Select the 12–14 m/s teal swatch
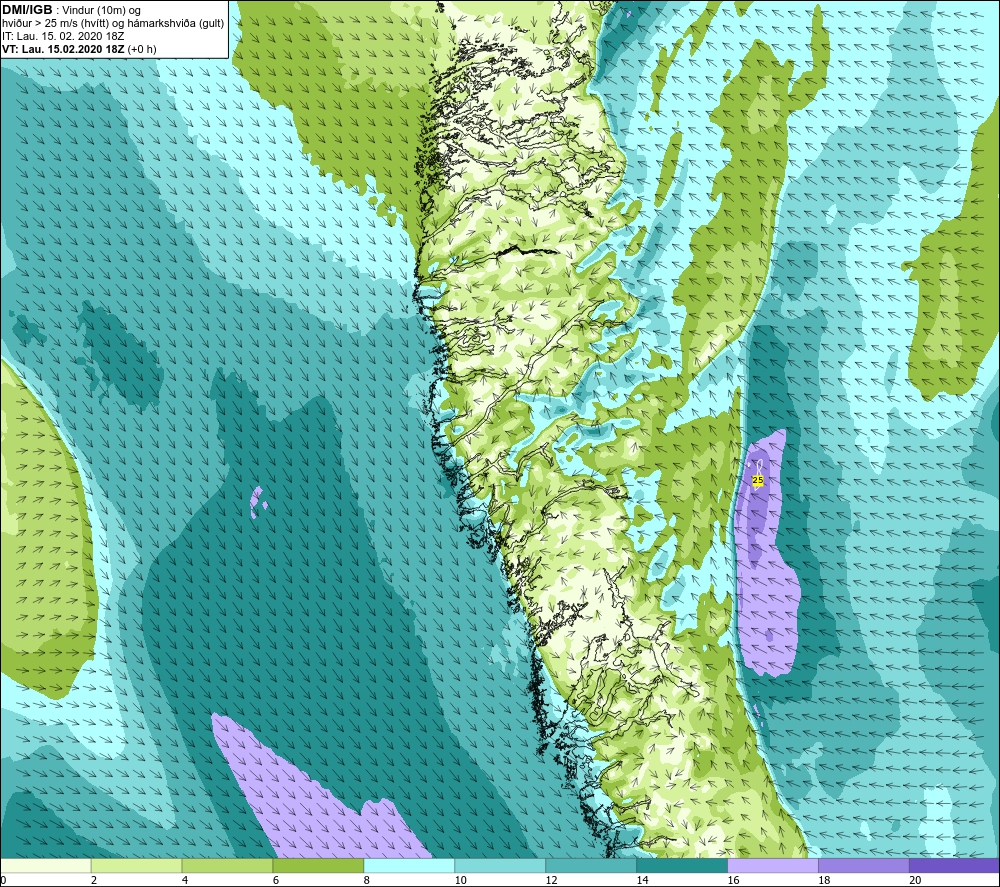This screenshot has width=1000, height=887. click(591, 866)
